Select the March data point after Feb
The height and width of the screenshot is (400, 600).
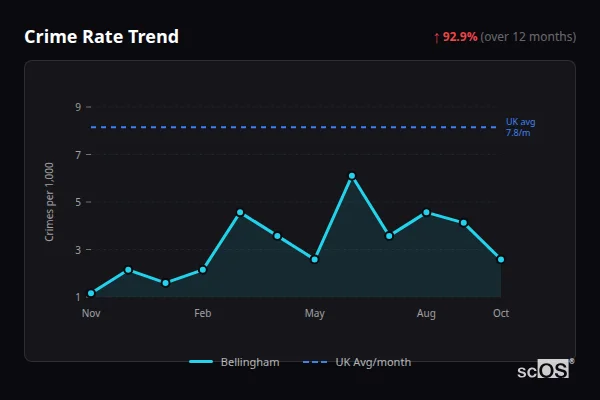(x=240, y=212)
